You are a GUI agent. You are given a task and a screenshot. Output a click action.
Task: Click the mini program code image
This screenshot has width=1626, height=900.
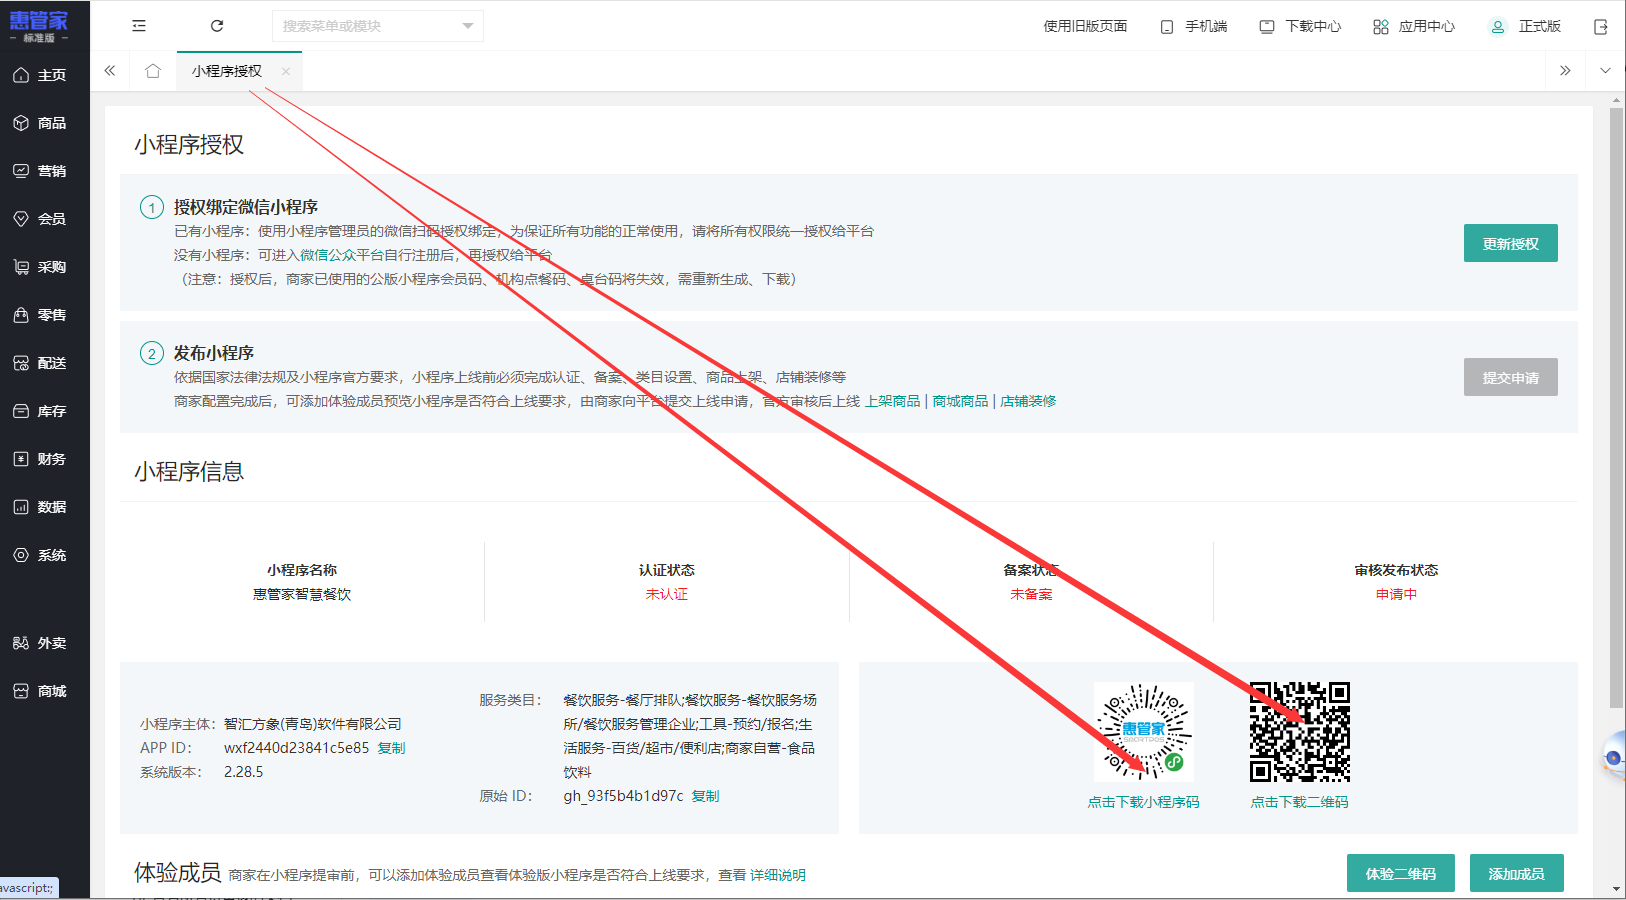click(1144, 732)
